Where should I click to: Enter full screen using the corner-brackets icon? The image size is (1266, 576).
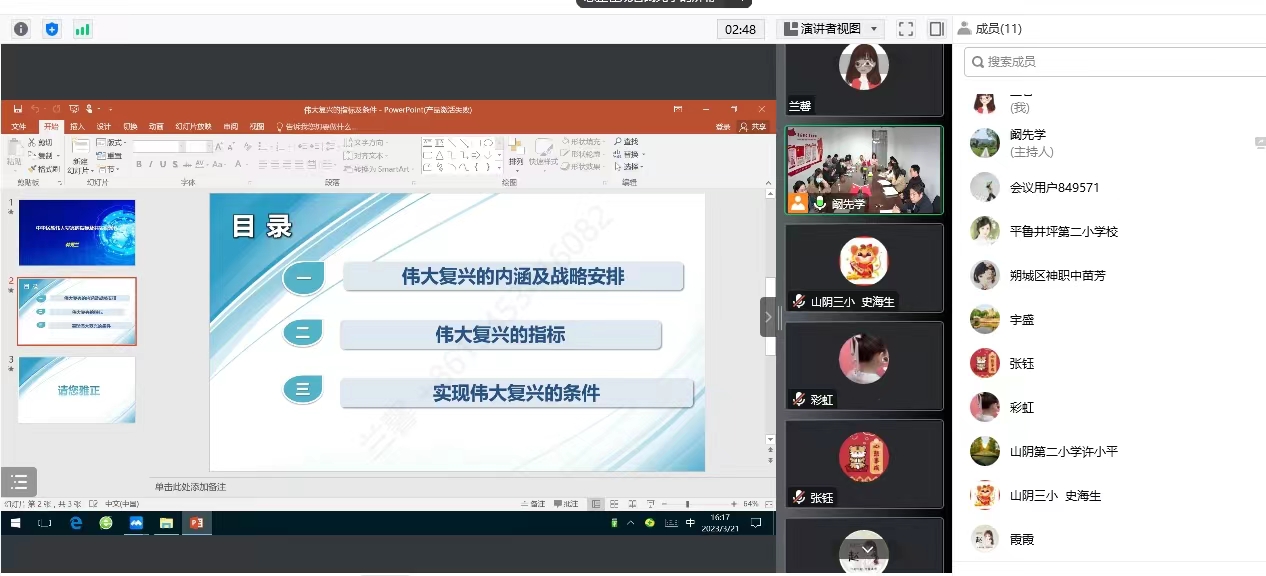click(906, 29)
